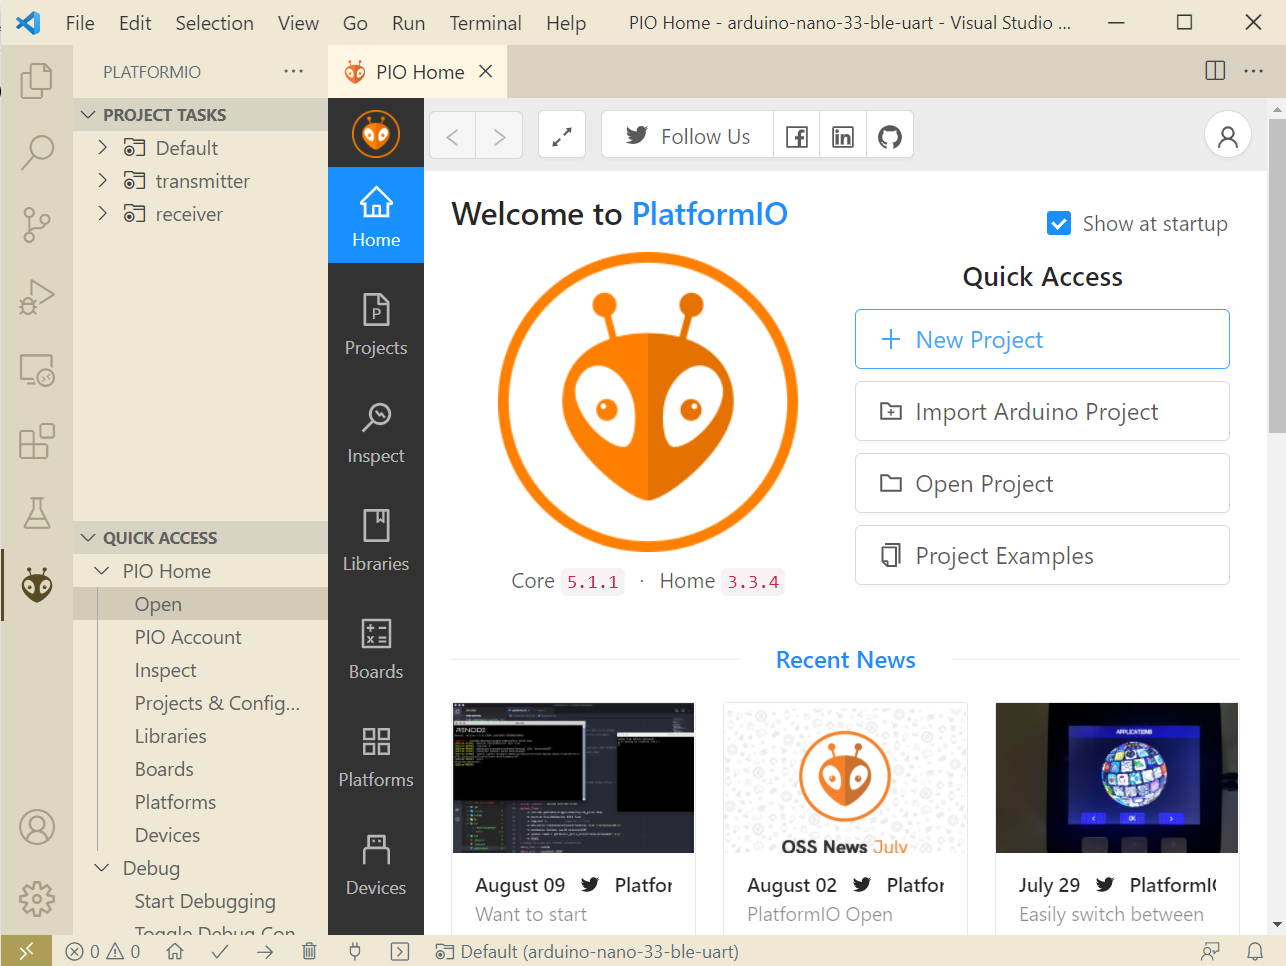Toggle full-screen expand arrows button
This screenshot has width=1286, height=966.
pyautogui.click(x=562, y=136)
